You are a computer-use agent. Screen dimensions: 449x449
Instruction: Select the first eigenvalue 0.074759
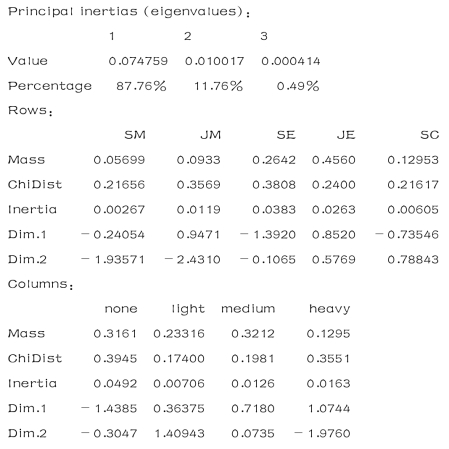pos(138,61)
